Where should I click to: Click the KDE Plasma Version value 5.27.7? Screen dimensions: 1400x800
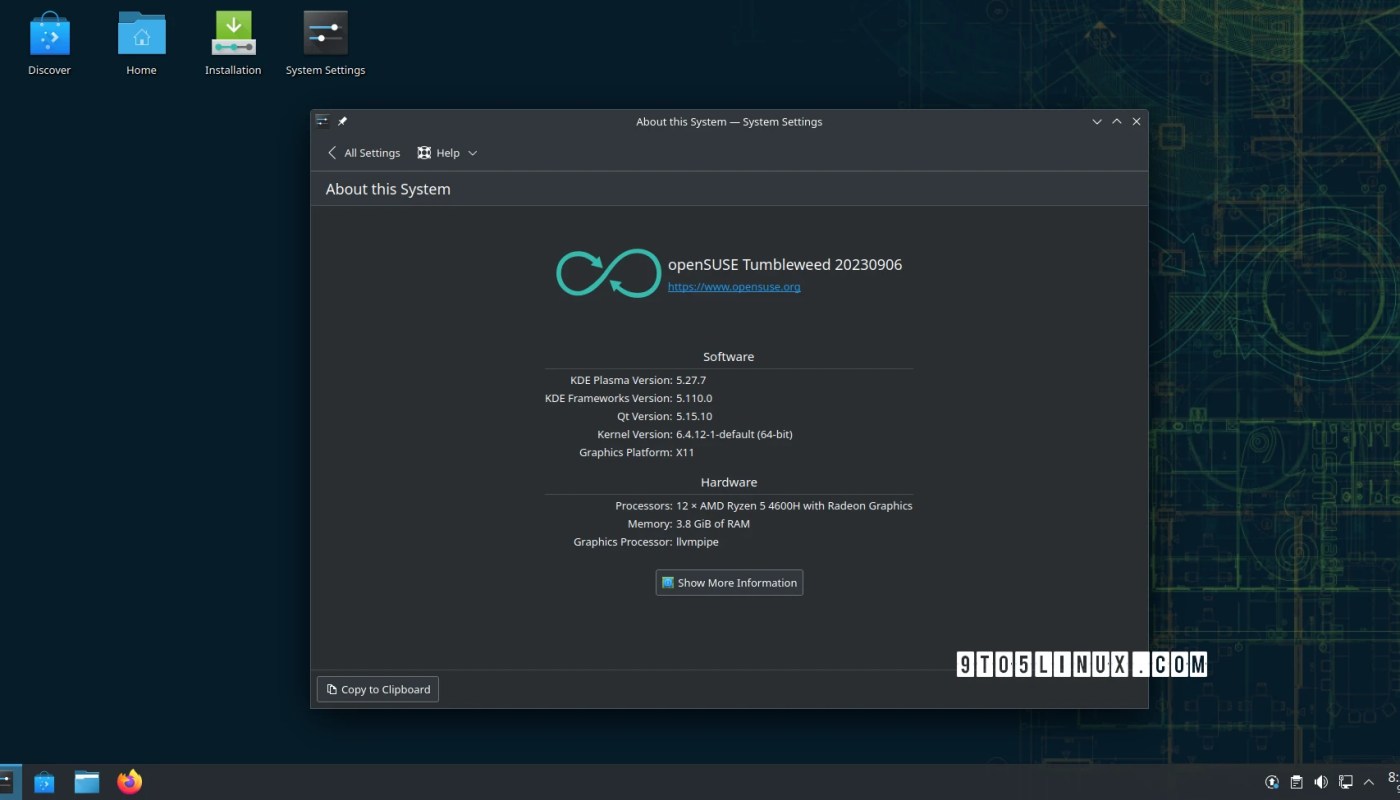coord(691,380)
